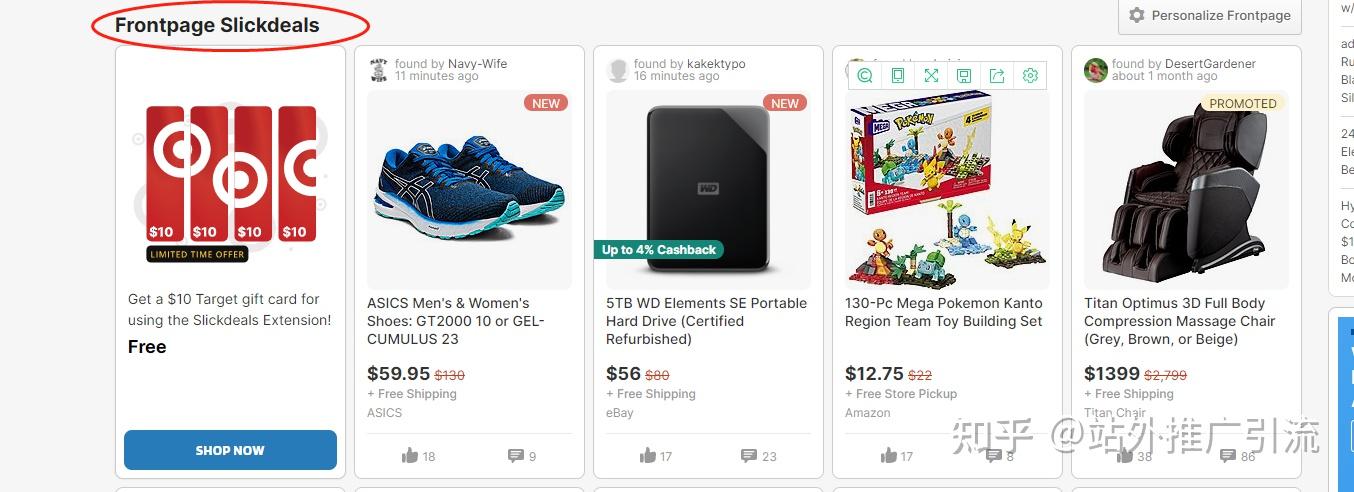This screenshot has height=492, width=1354.
Task: Open user Navy-Wife's profile link
Action: coord(477,63)
